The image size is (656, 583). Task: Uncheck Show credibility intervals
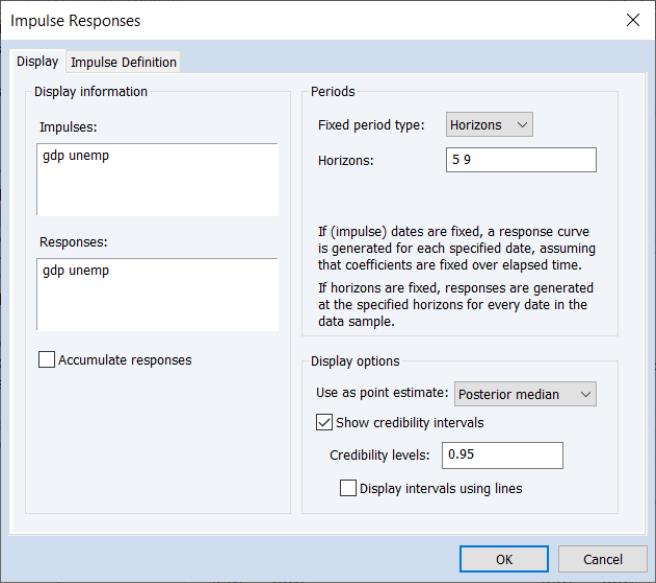click(x=324, y=423)
